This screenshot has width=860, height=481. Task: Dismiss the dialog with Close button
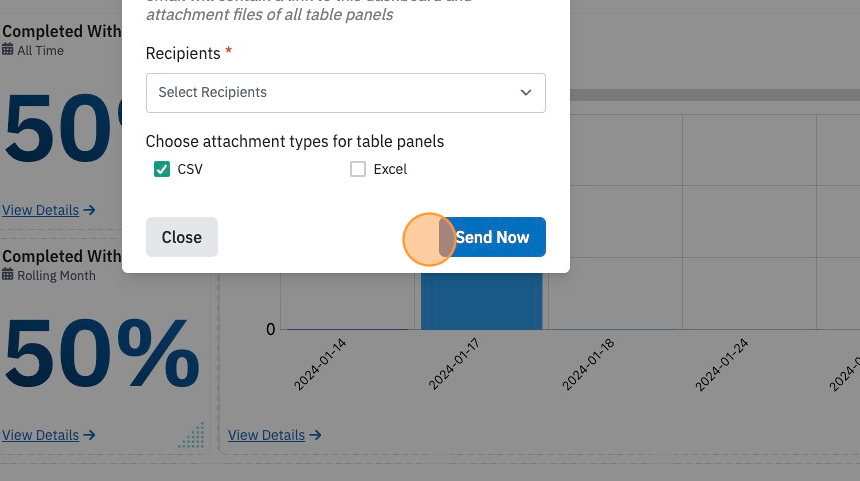[182, 237]
